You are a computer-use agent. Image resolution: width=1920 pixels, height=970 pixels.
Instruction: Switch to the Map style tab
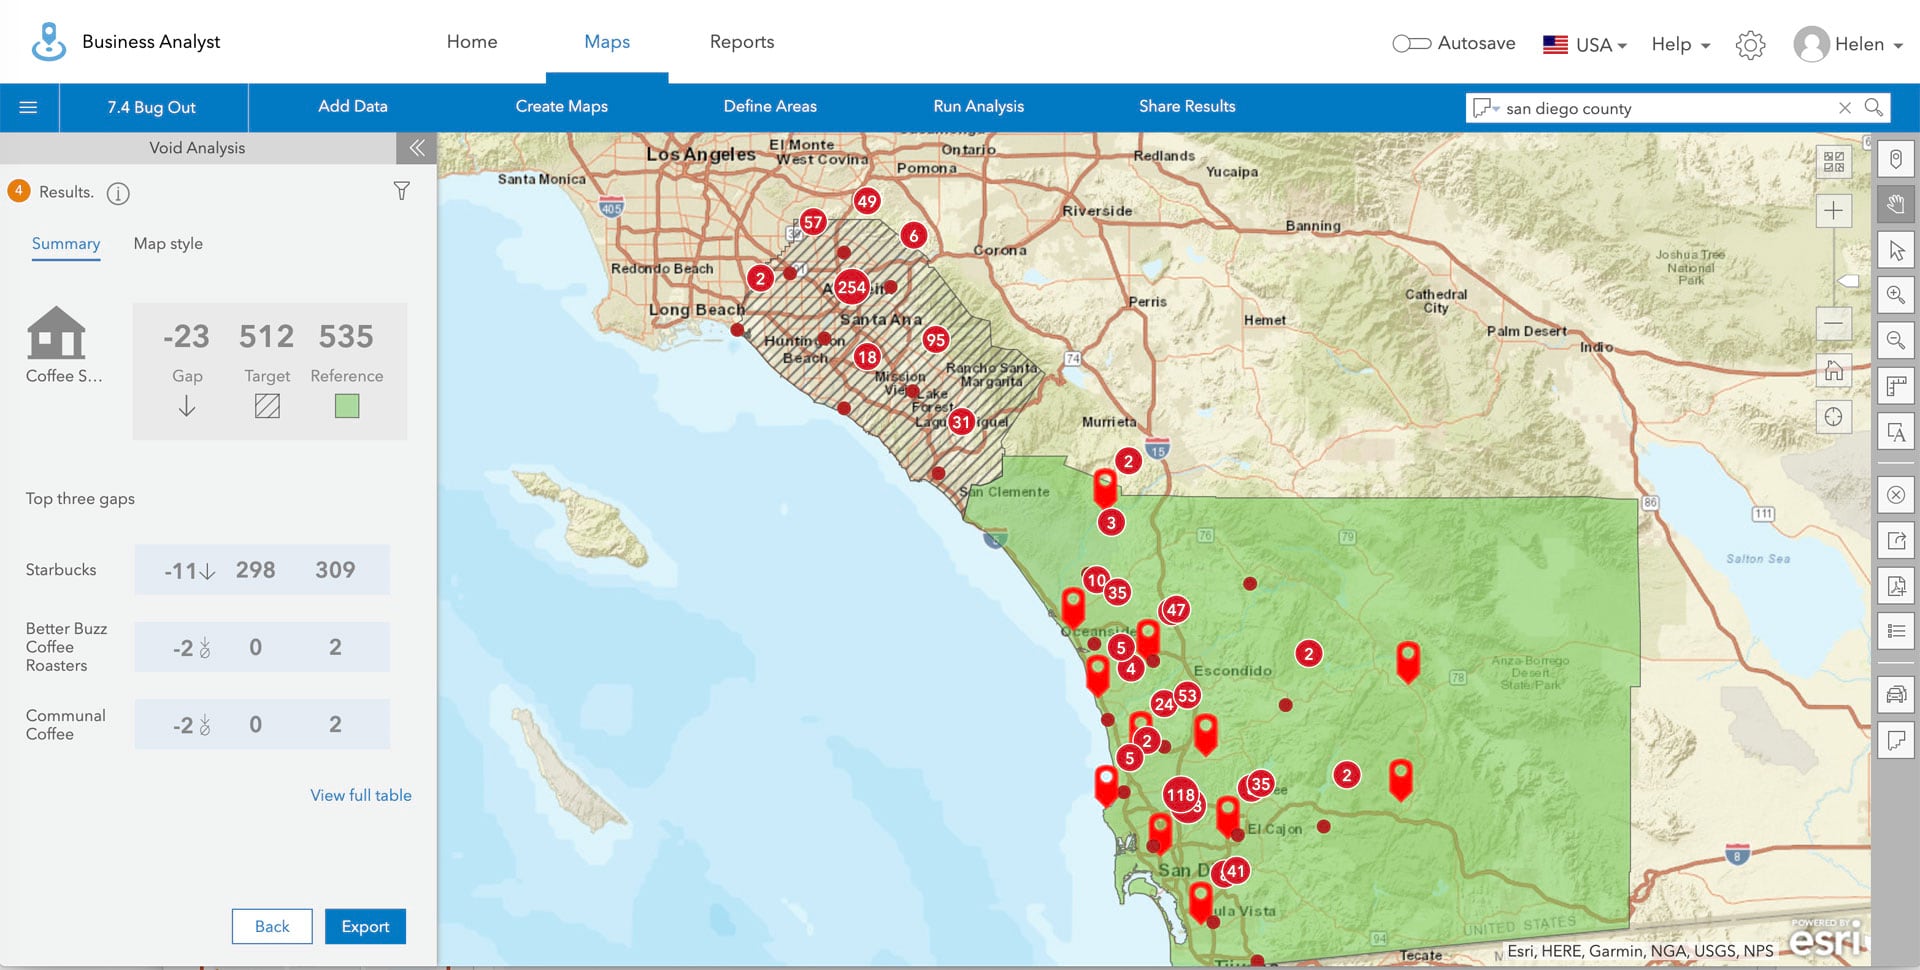pos(168,244)
